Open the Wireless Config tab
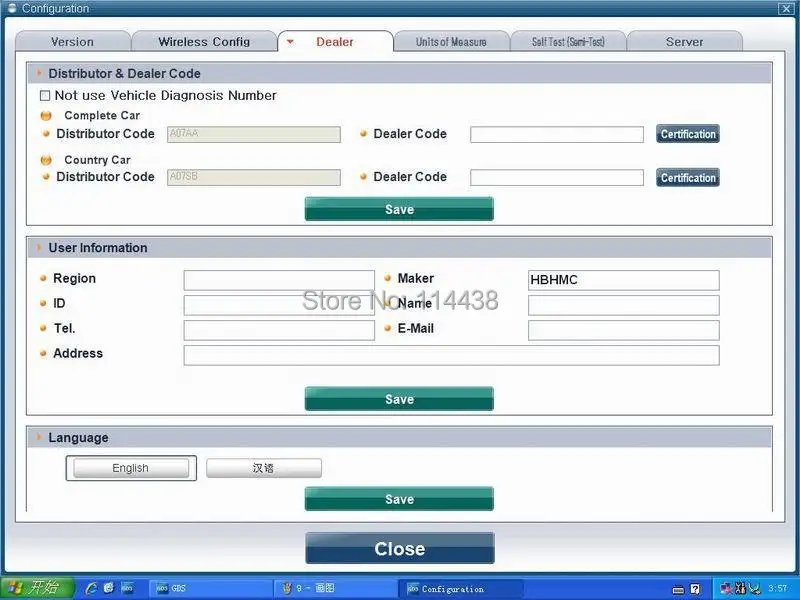Image resolution: width=800 pixels, height=600 pixels. point(204,42)
